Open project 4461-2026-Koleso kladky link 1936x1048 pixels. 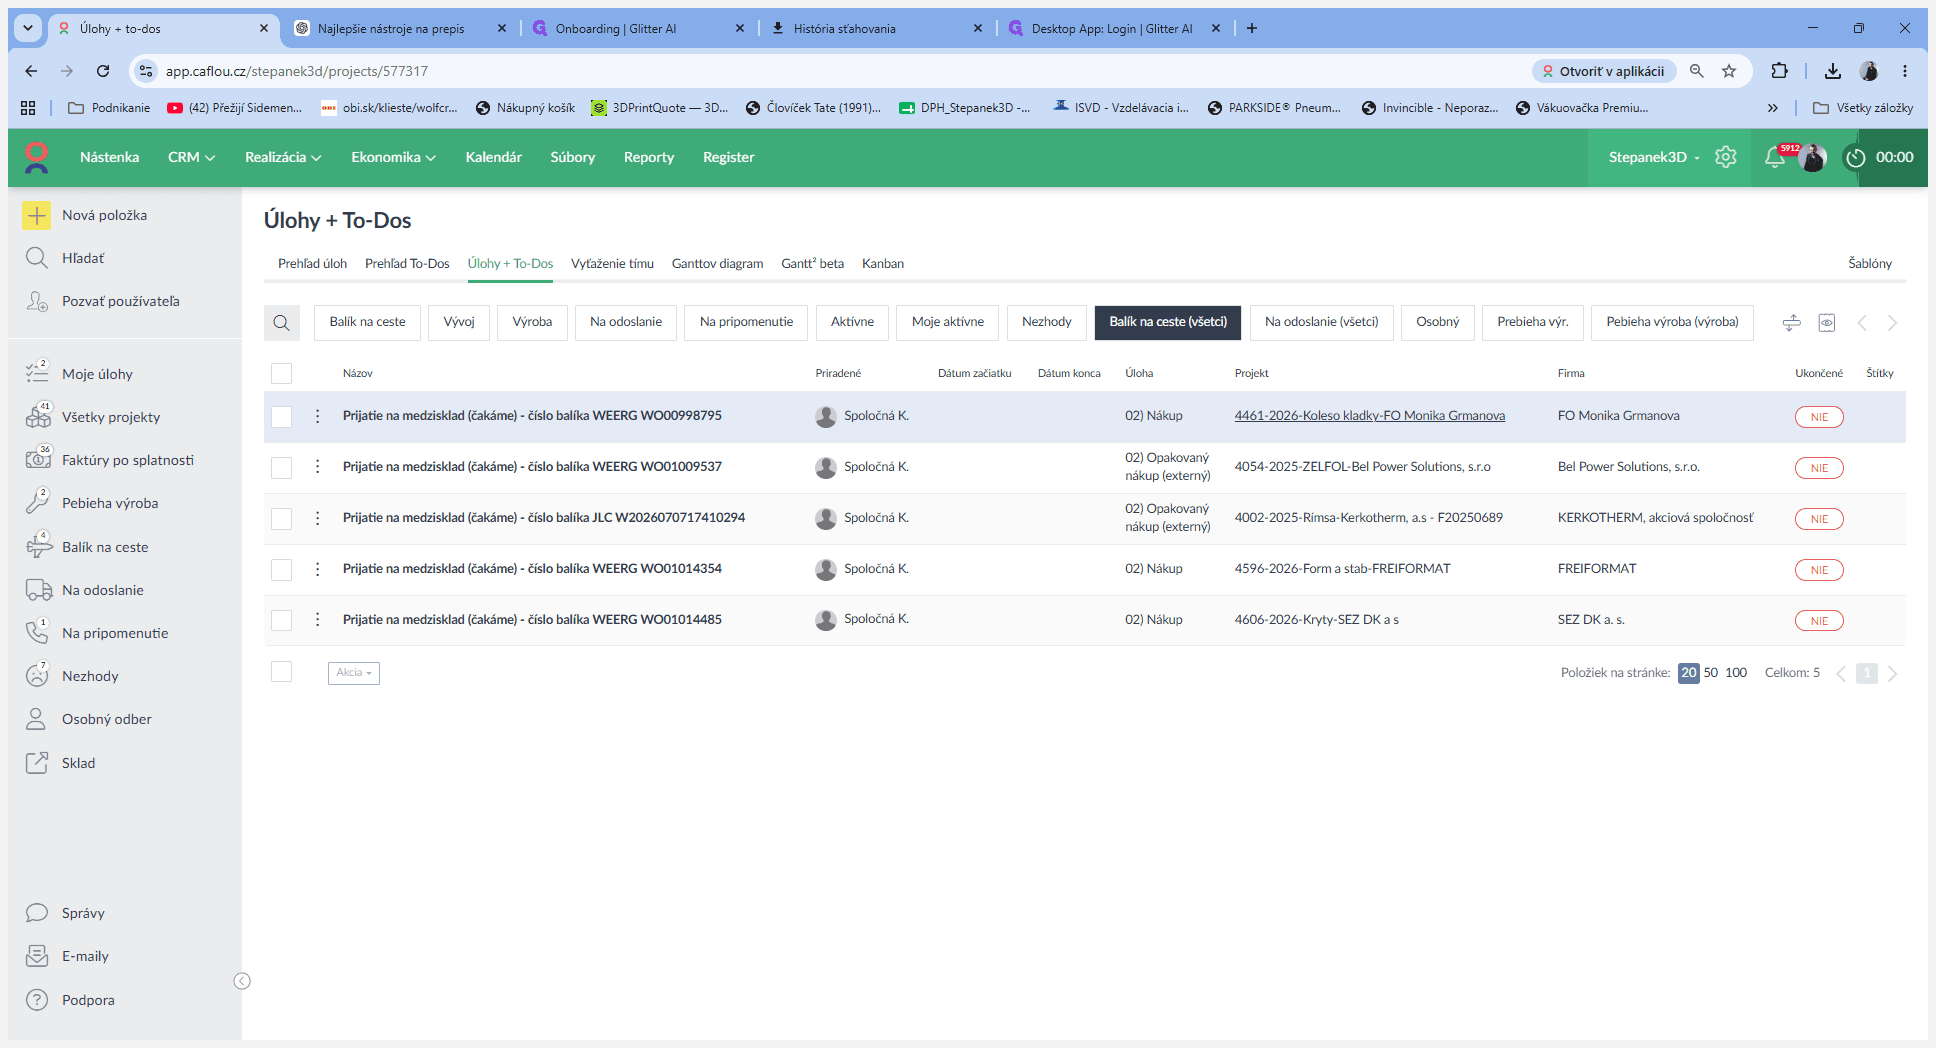[1370, 416]
